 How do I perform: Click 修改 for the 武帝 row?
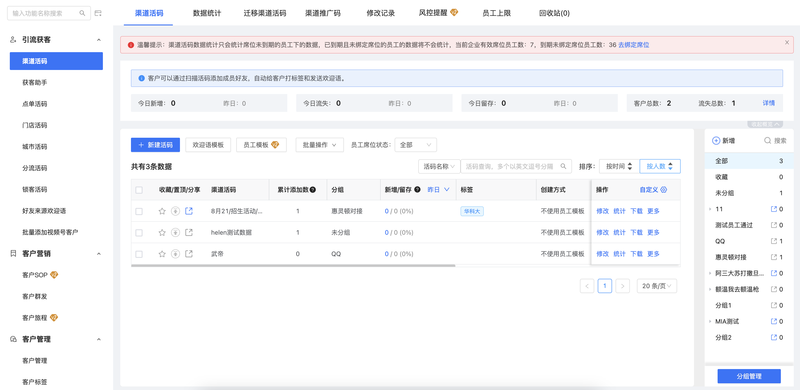[x=603, y=254]
